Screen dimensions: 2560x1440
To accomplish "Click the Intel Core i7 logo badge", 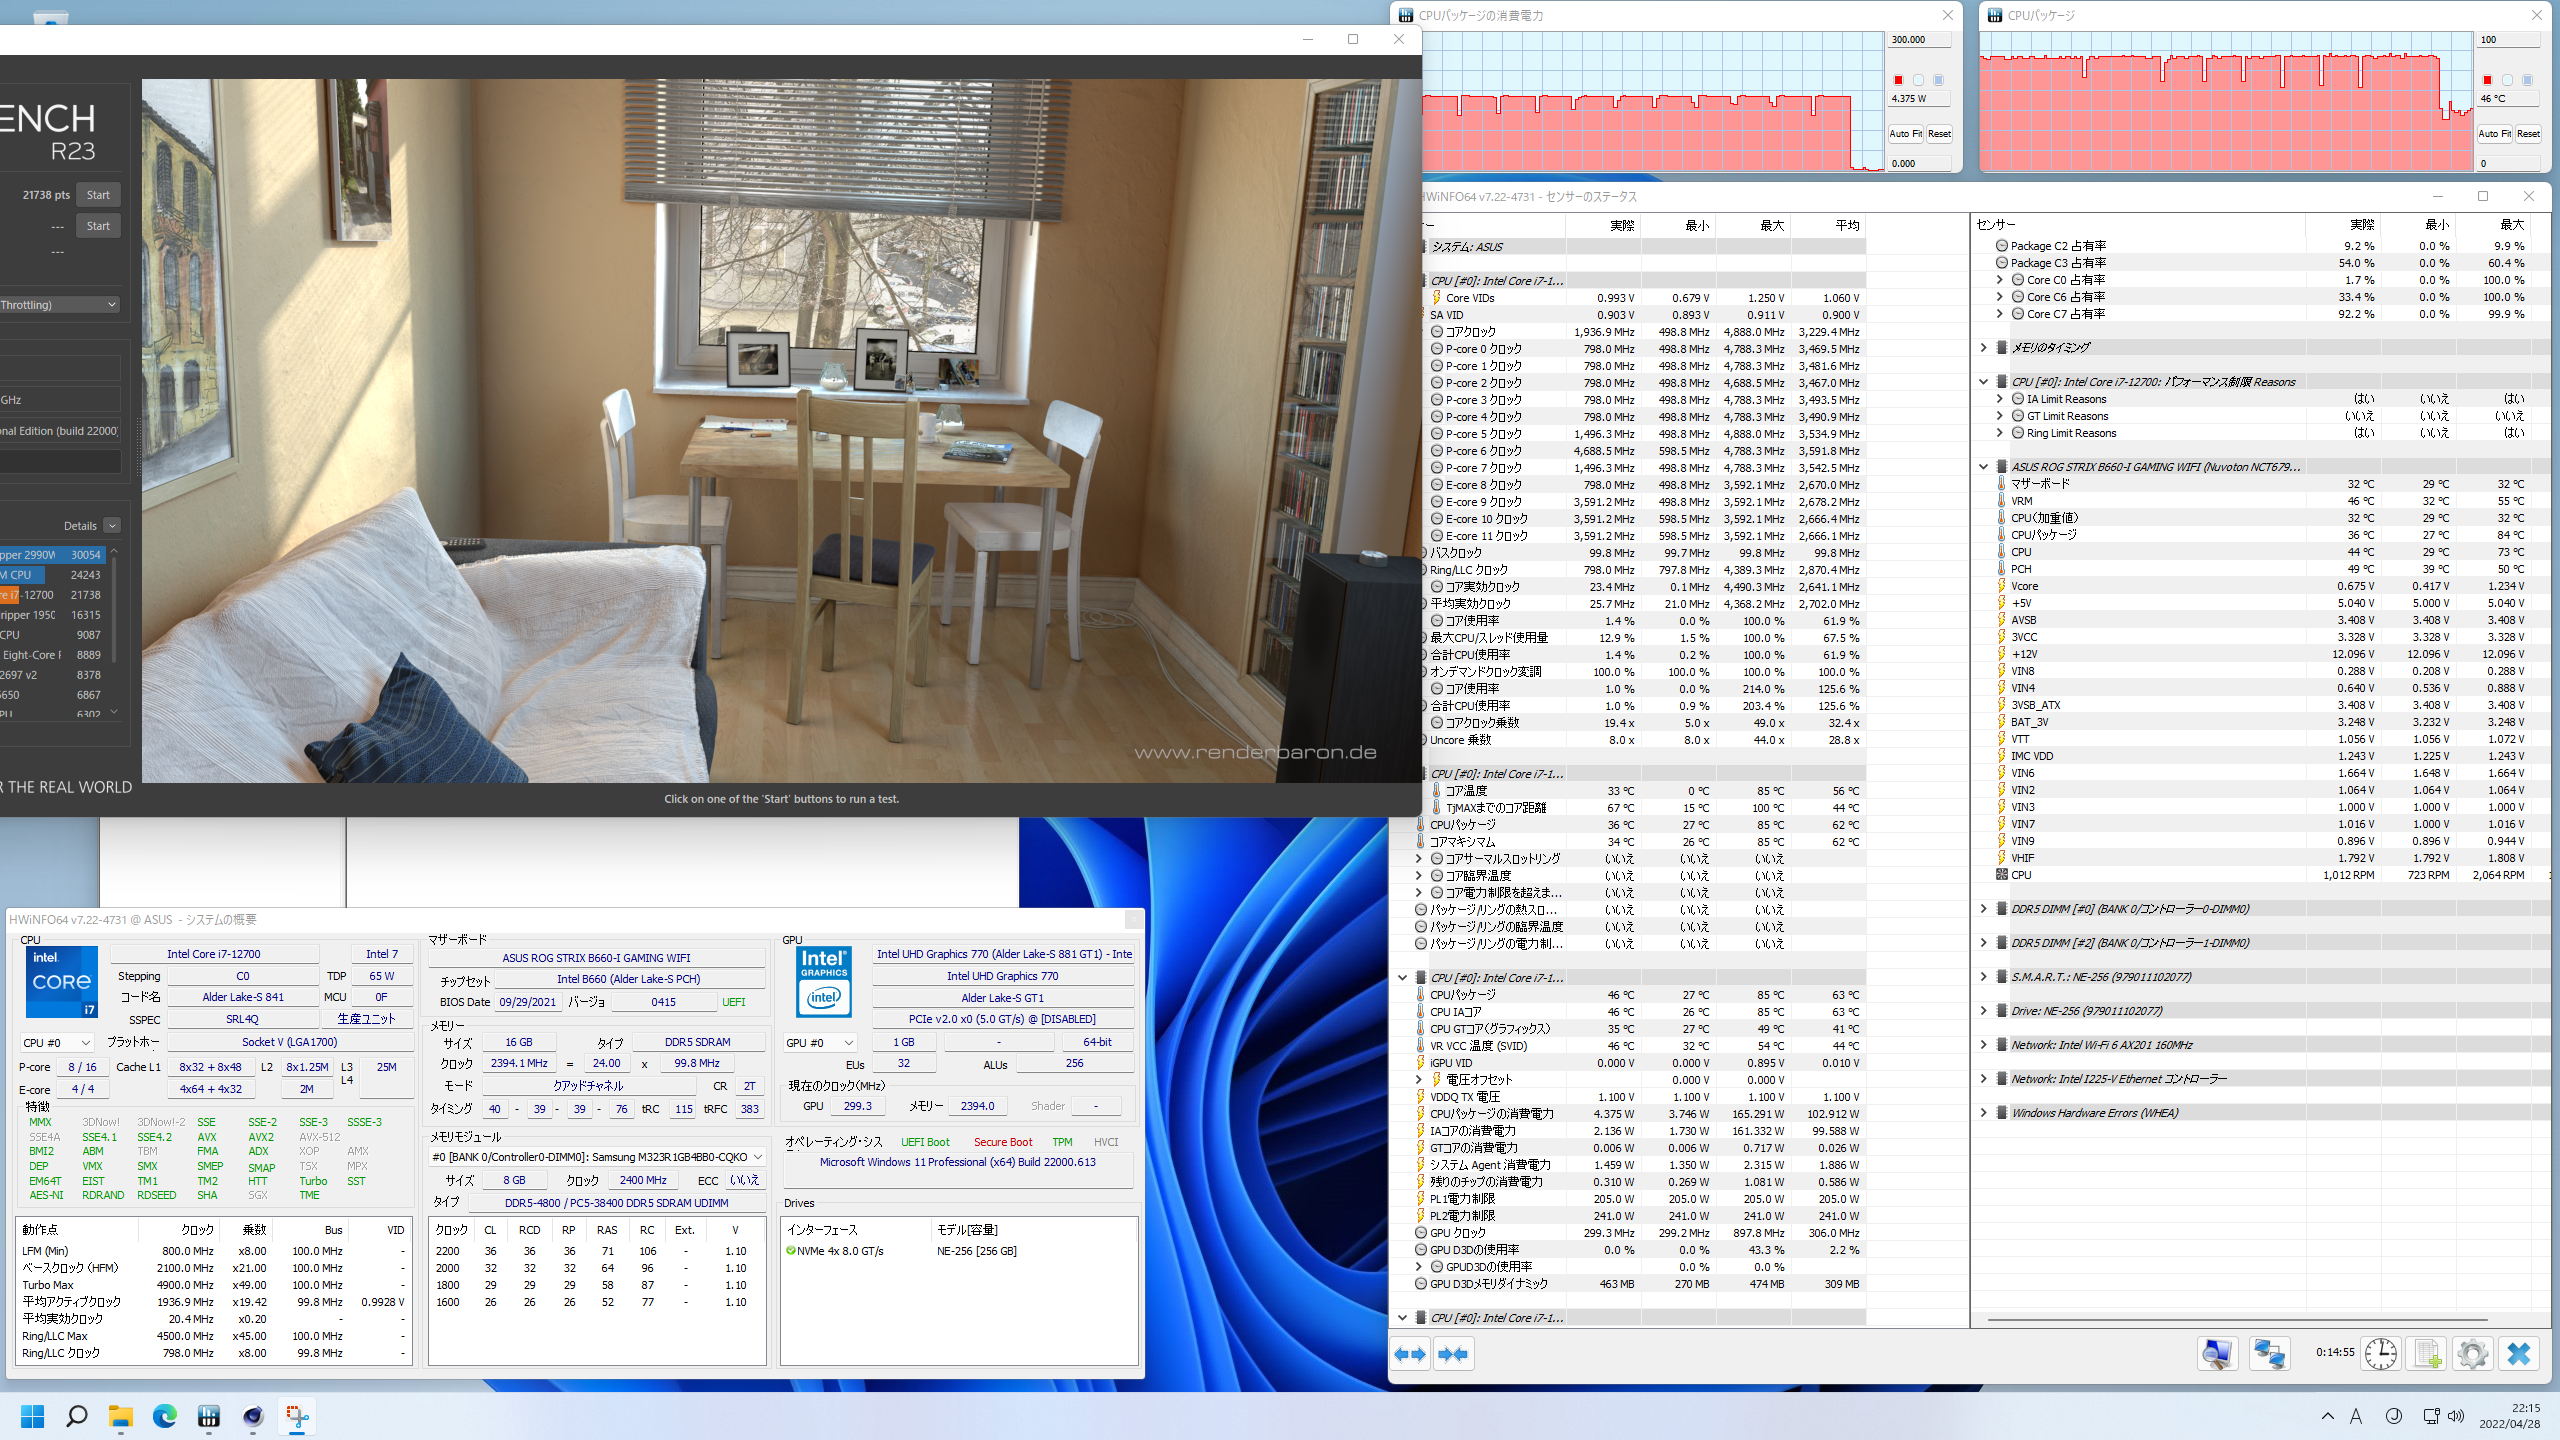I will click(x=62, y=982).
